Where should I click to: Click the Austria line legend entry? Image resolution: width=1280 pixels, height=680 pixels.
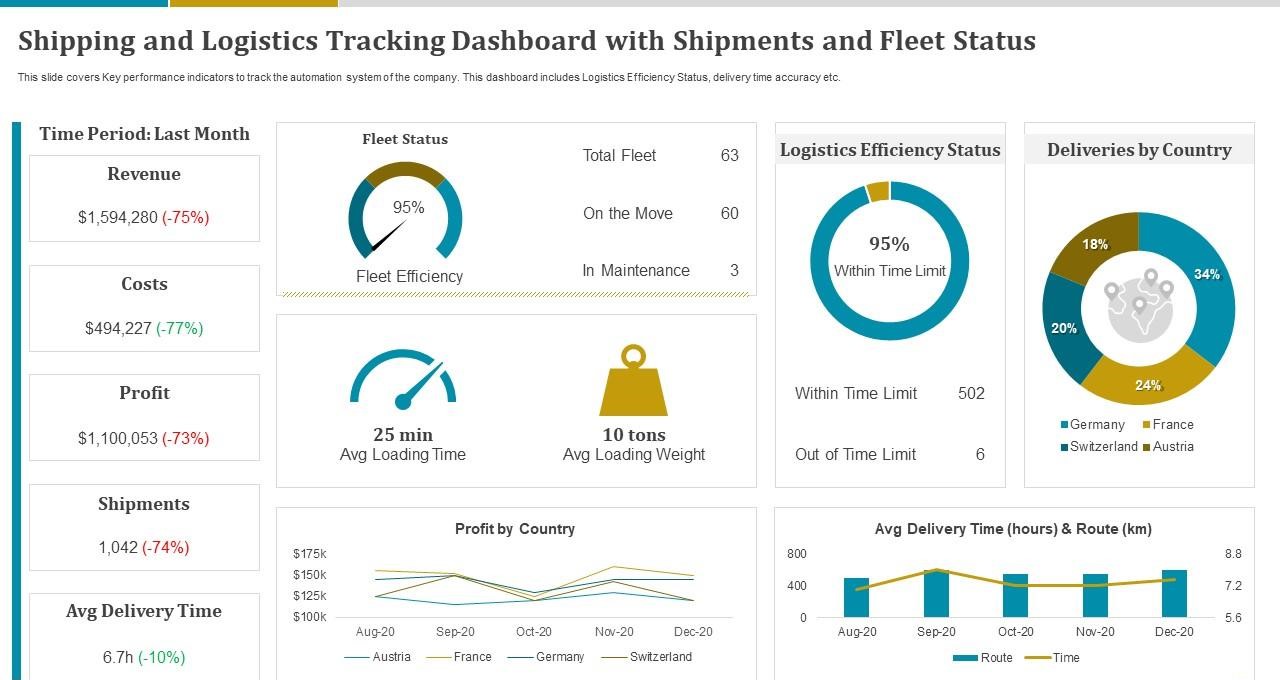(x=377, y=657)
